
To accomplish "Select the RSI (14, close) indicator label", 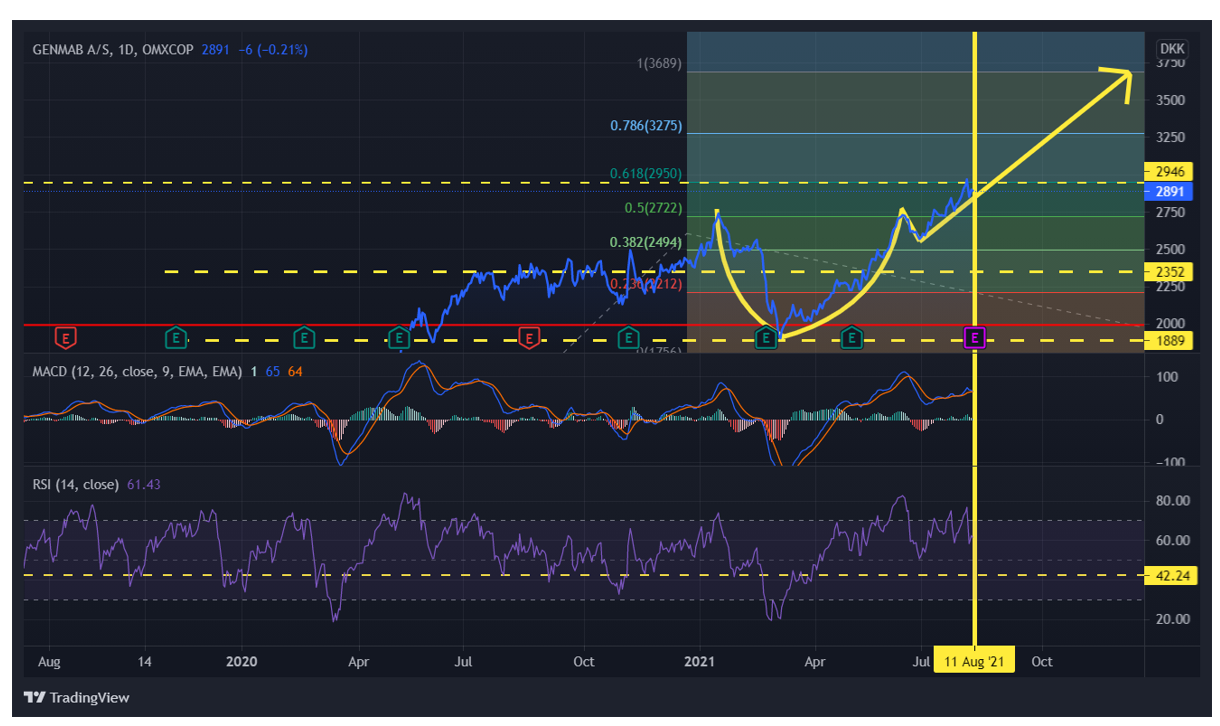I will (76, 485).
